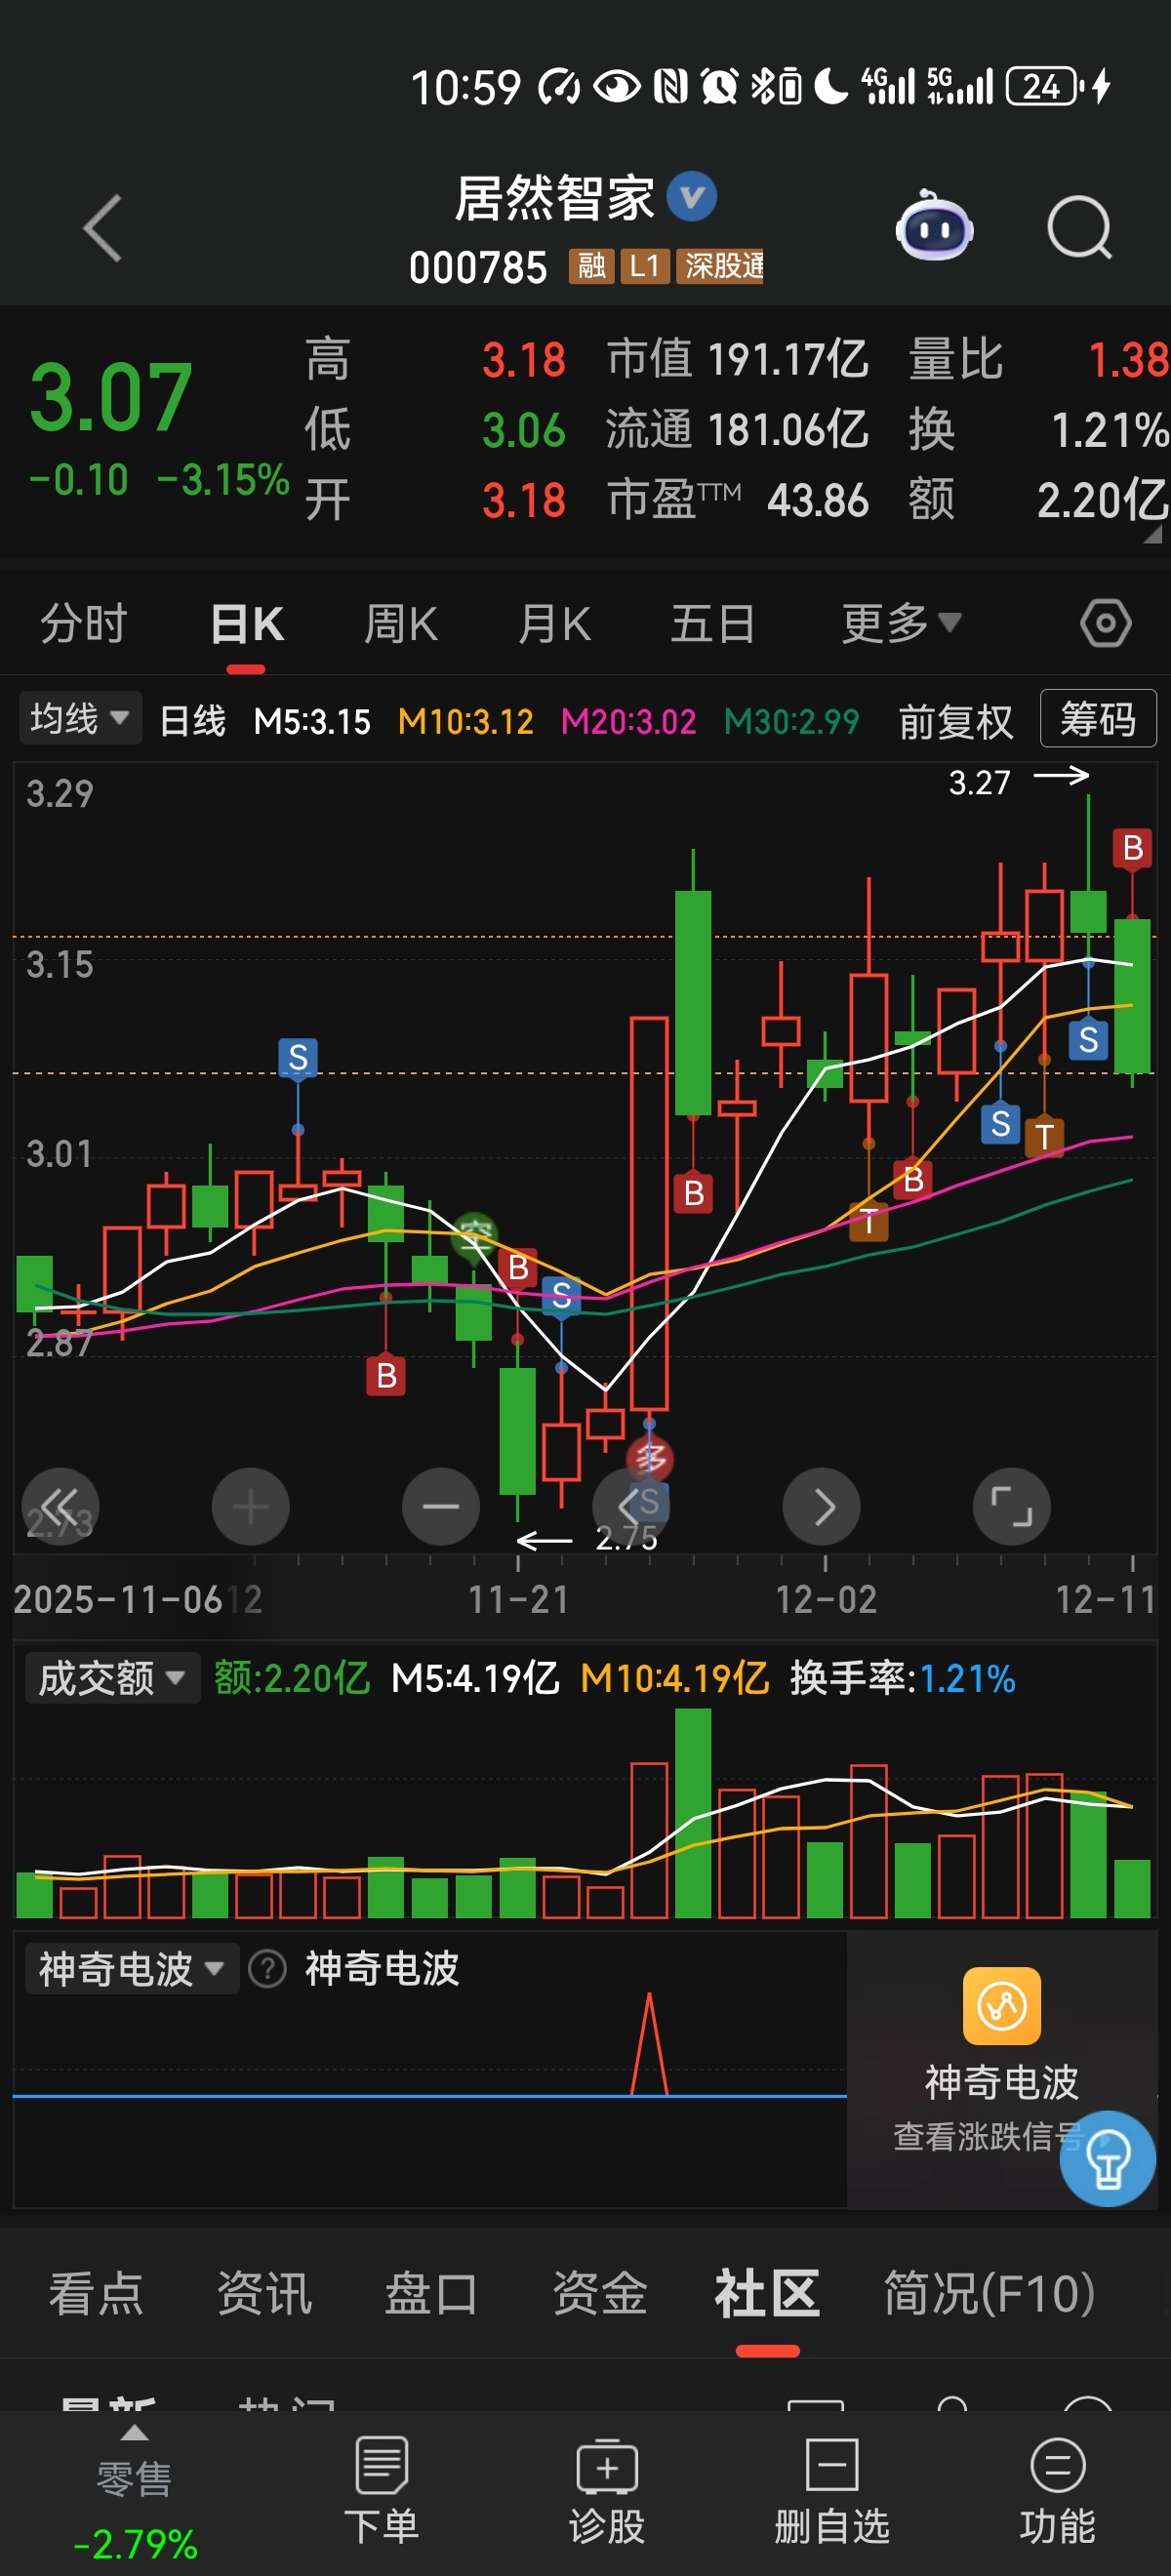The width and height of the screenshot is (1171, 2576).
Task: Switch to 分时 chart tab
Action: pyautogui.click(x=84, y=624)
